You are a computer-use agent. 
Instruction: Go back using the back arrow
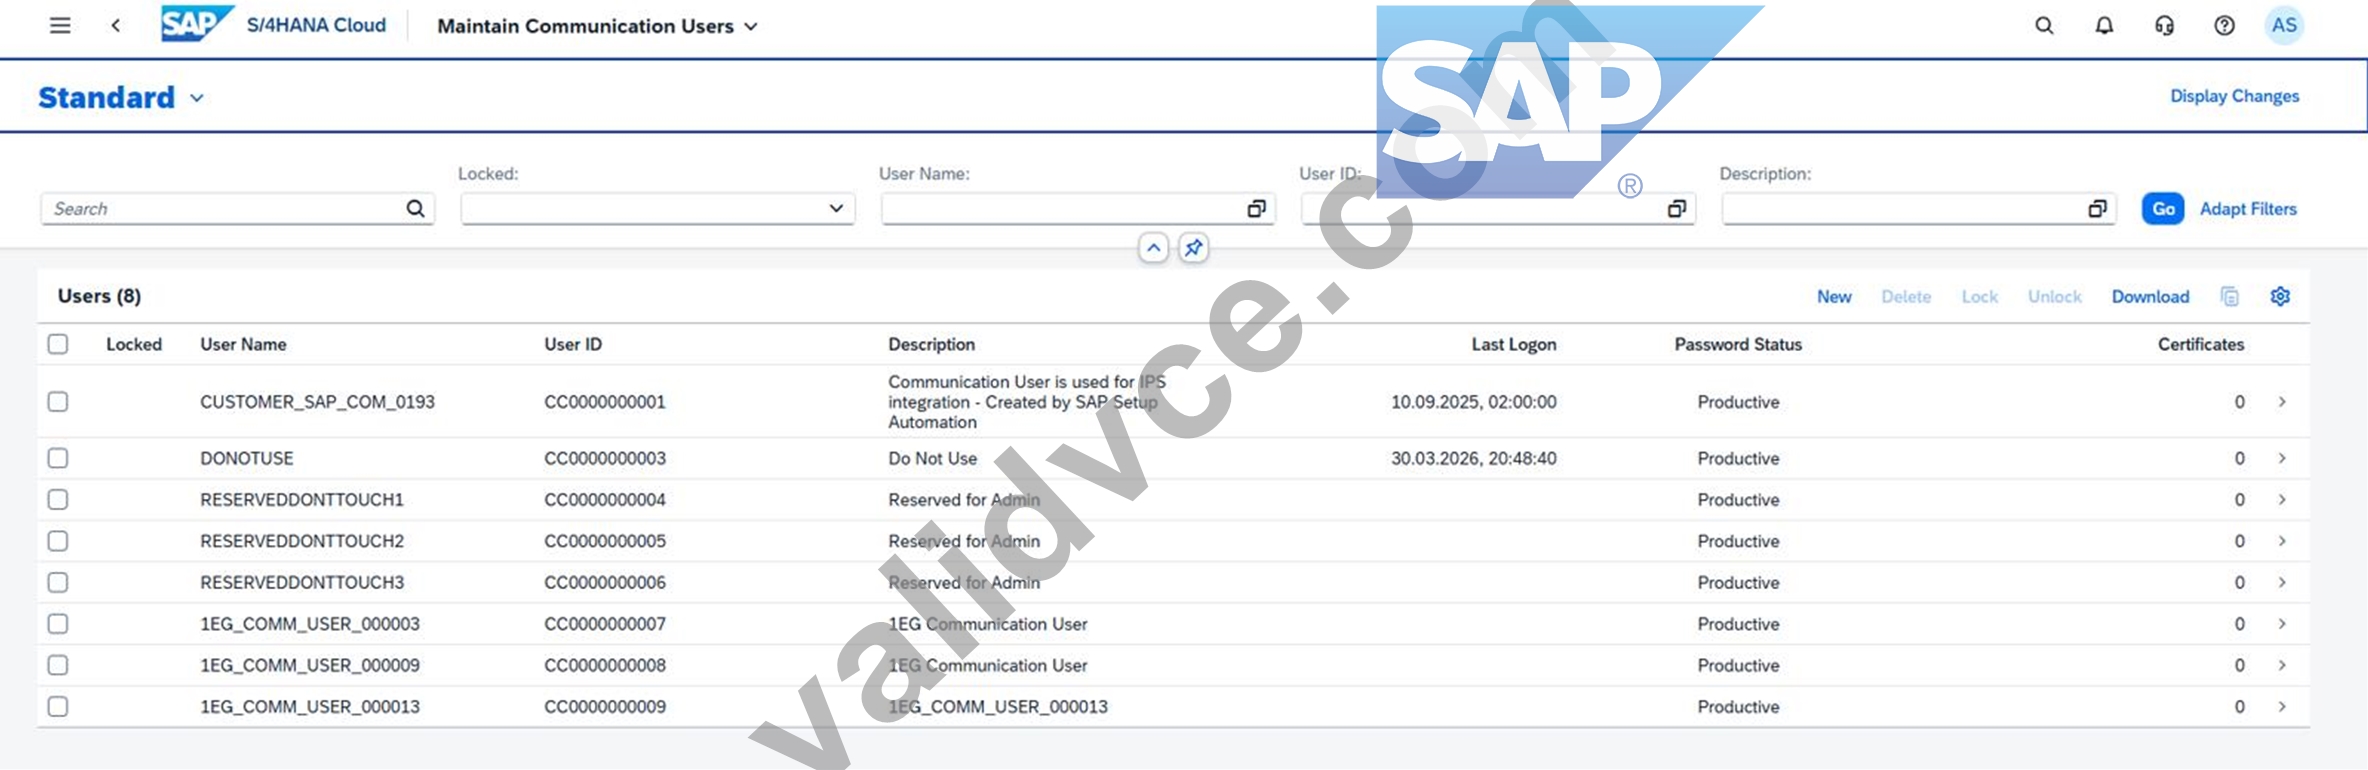click(116, 26)
